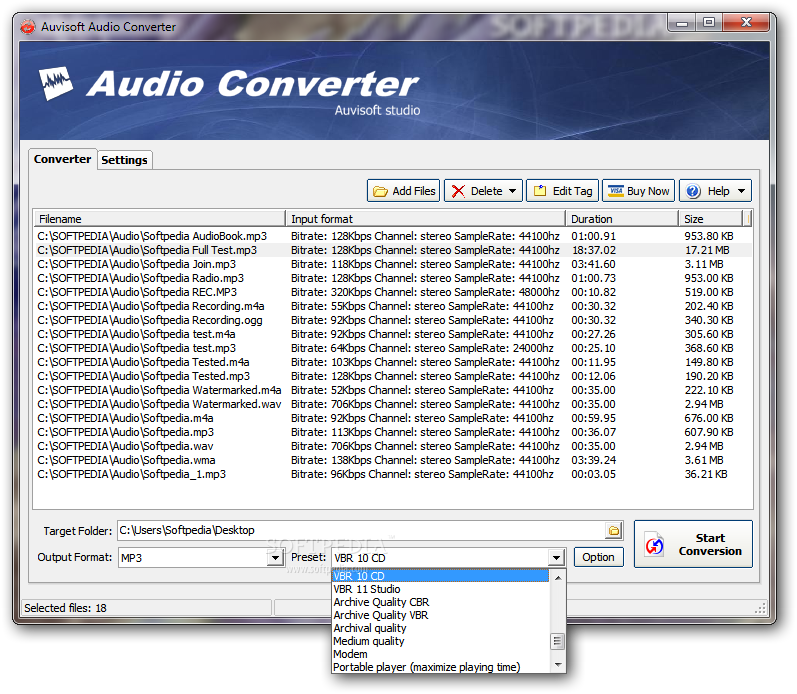
Task: Click the Buy Now button label
Action: [x=648, y=191]
